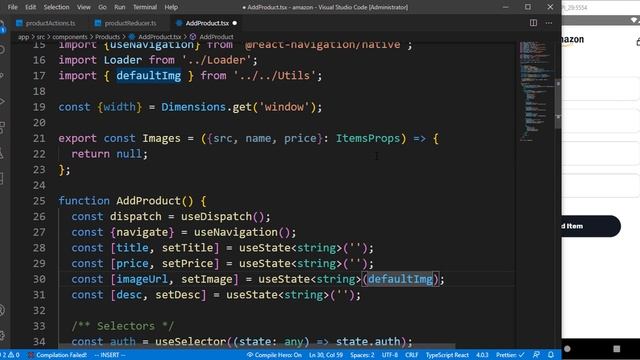
Task: Click the highlighted defaultImg in line 30
Action: click(x=400, y=279)
